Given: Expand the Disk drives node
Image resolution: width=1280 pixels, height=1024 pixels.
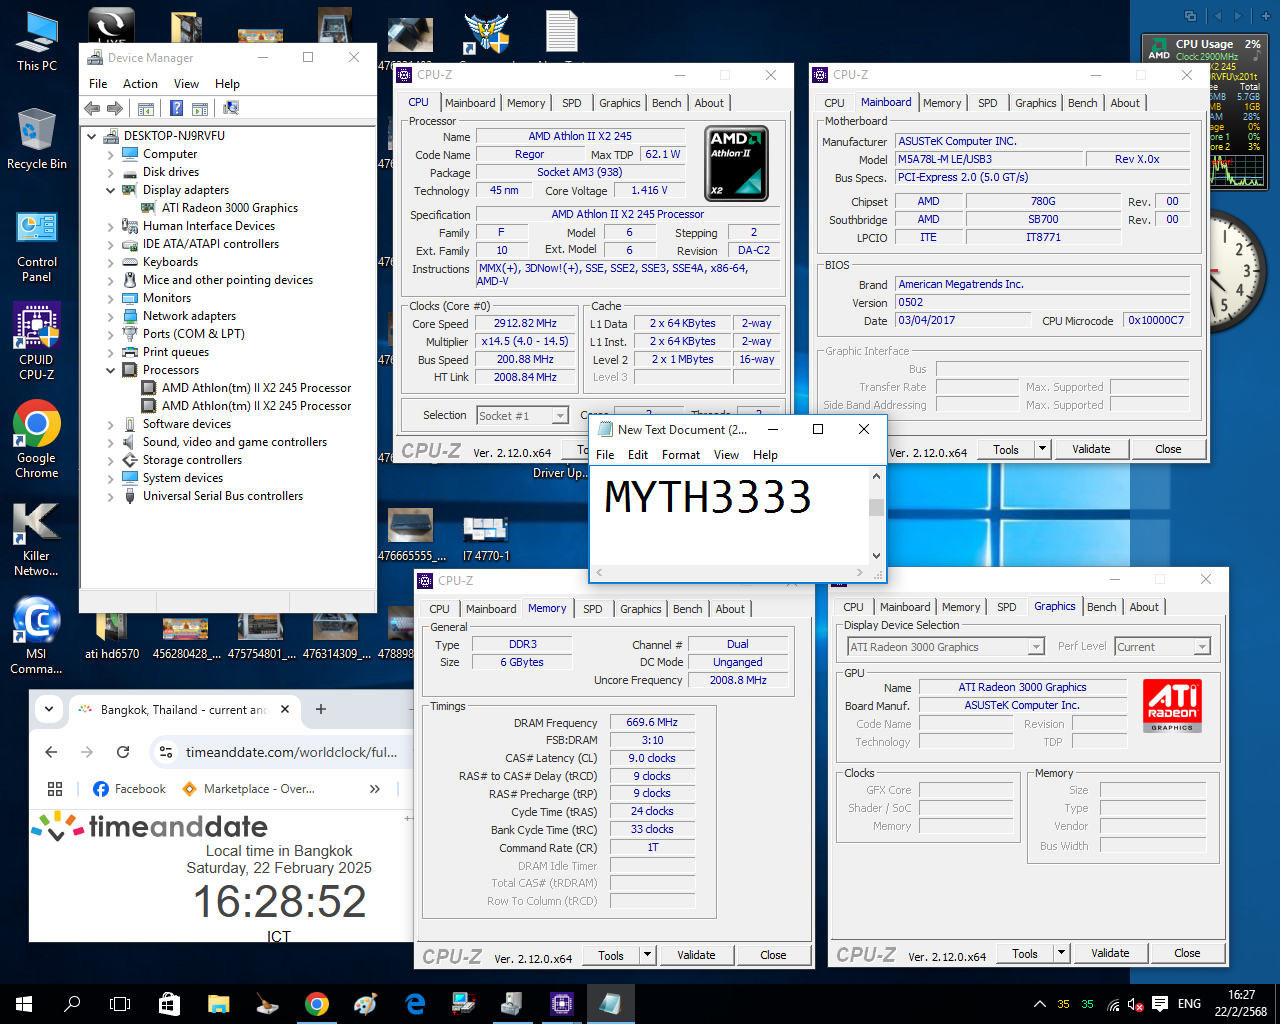Looking at the screenshot, I should [110, 172].
